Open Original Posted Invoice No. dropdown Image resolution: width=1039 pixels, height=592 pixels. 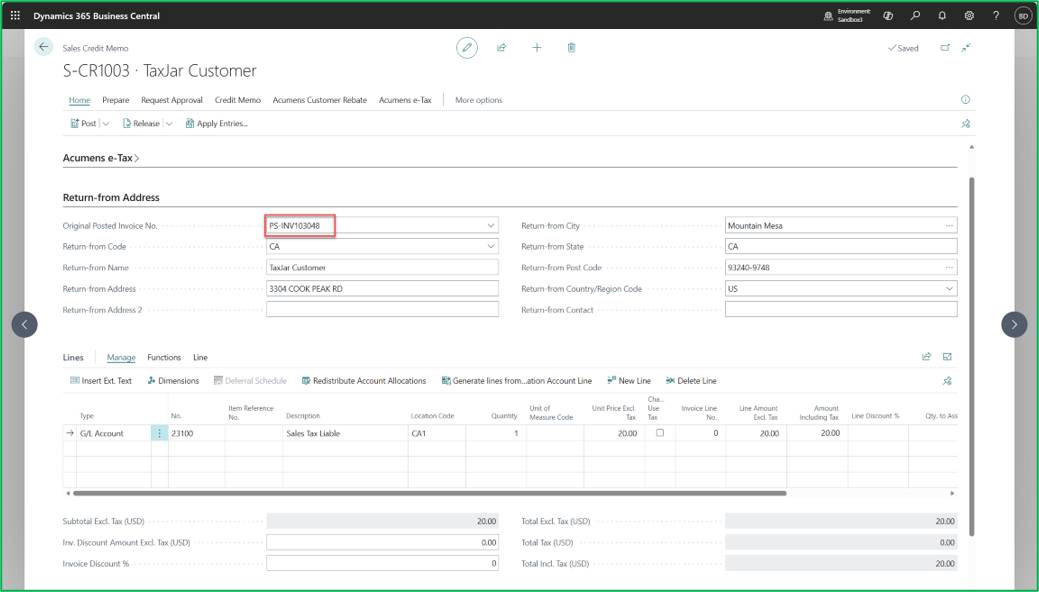tap(491, 225)
